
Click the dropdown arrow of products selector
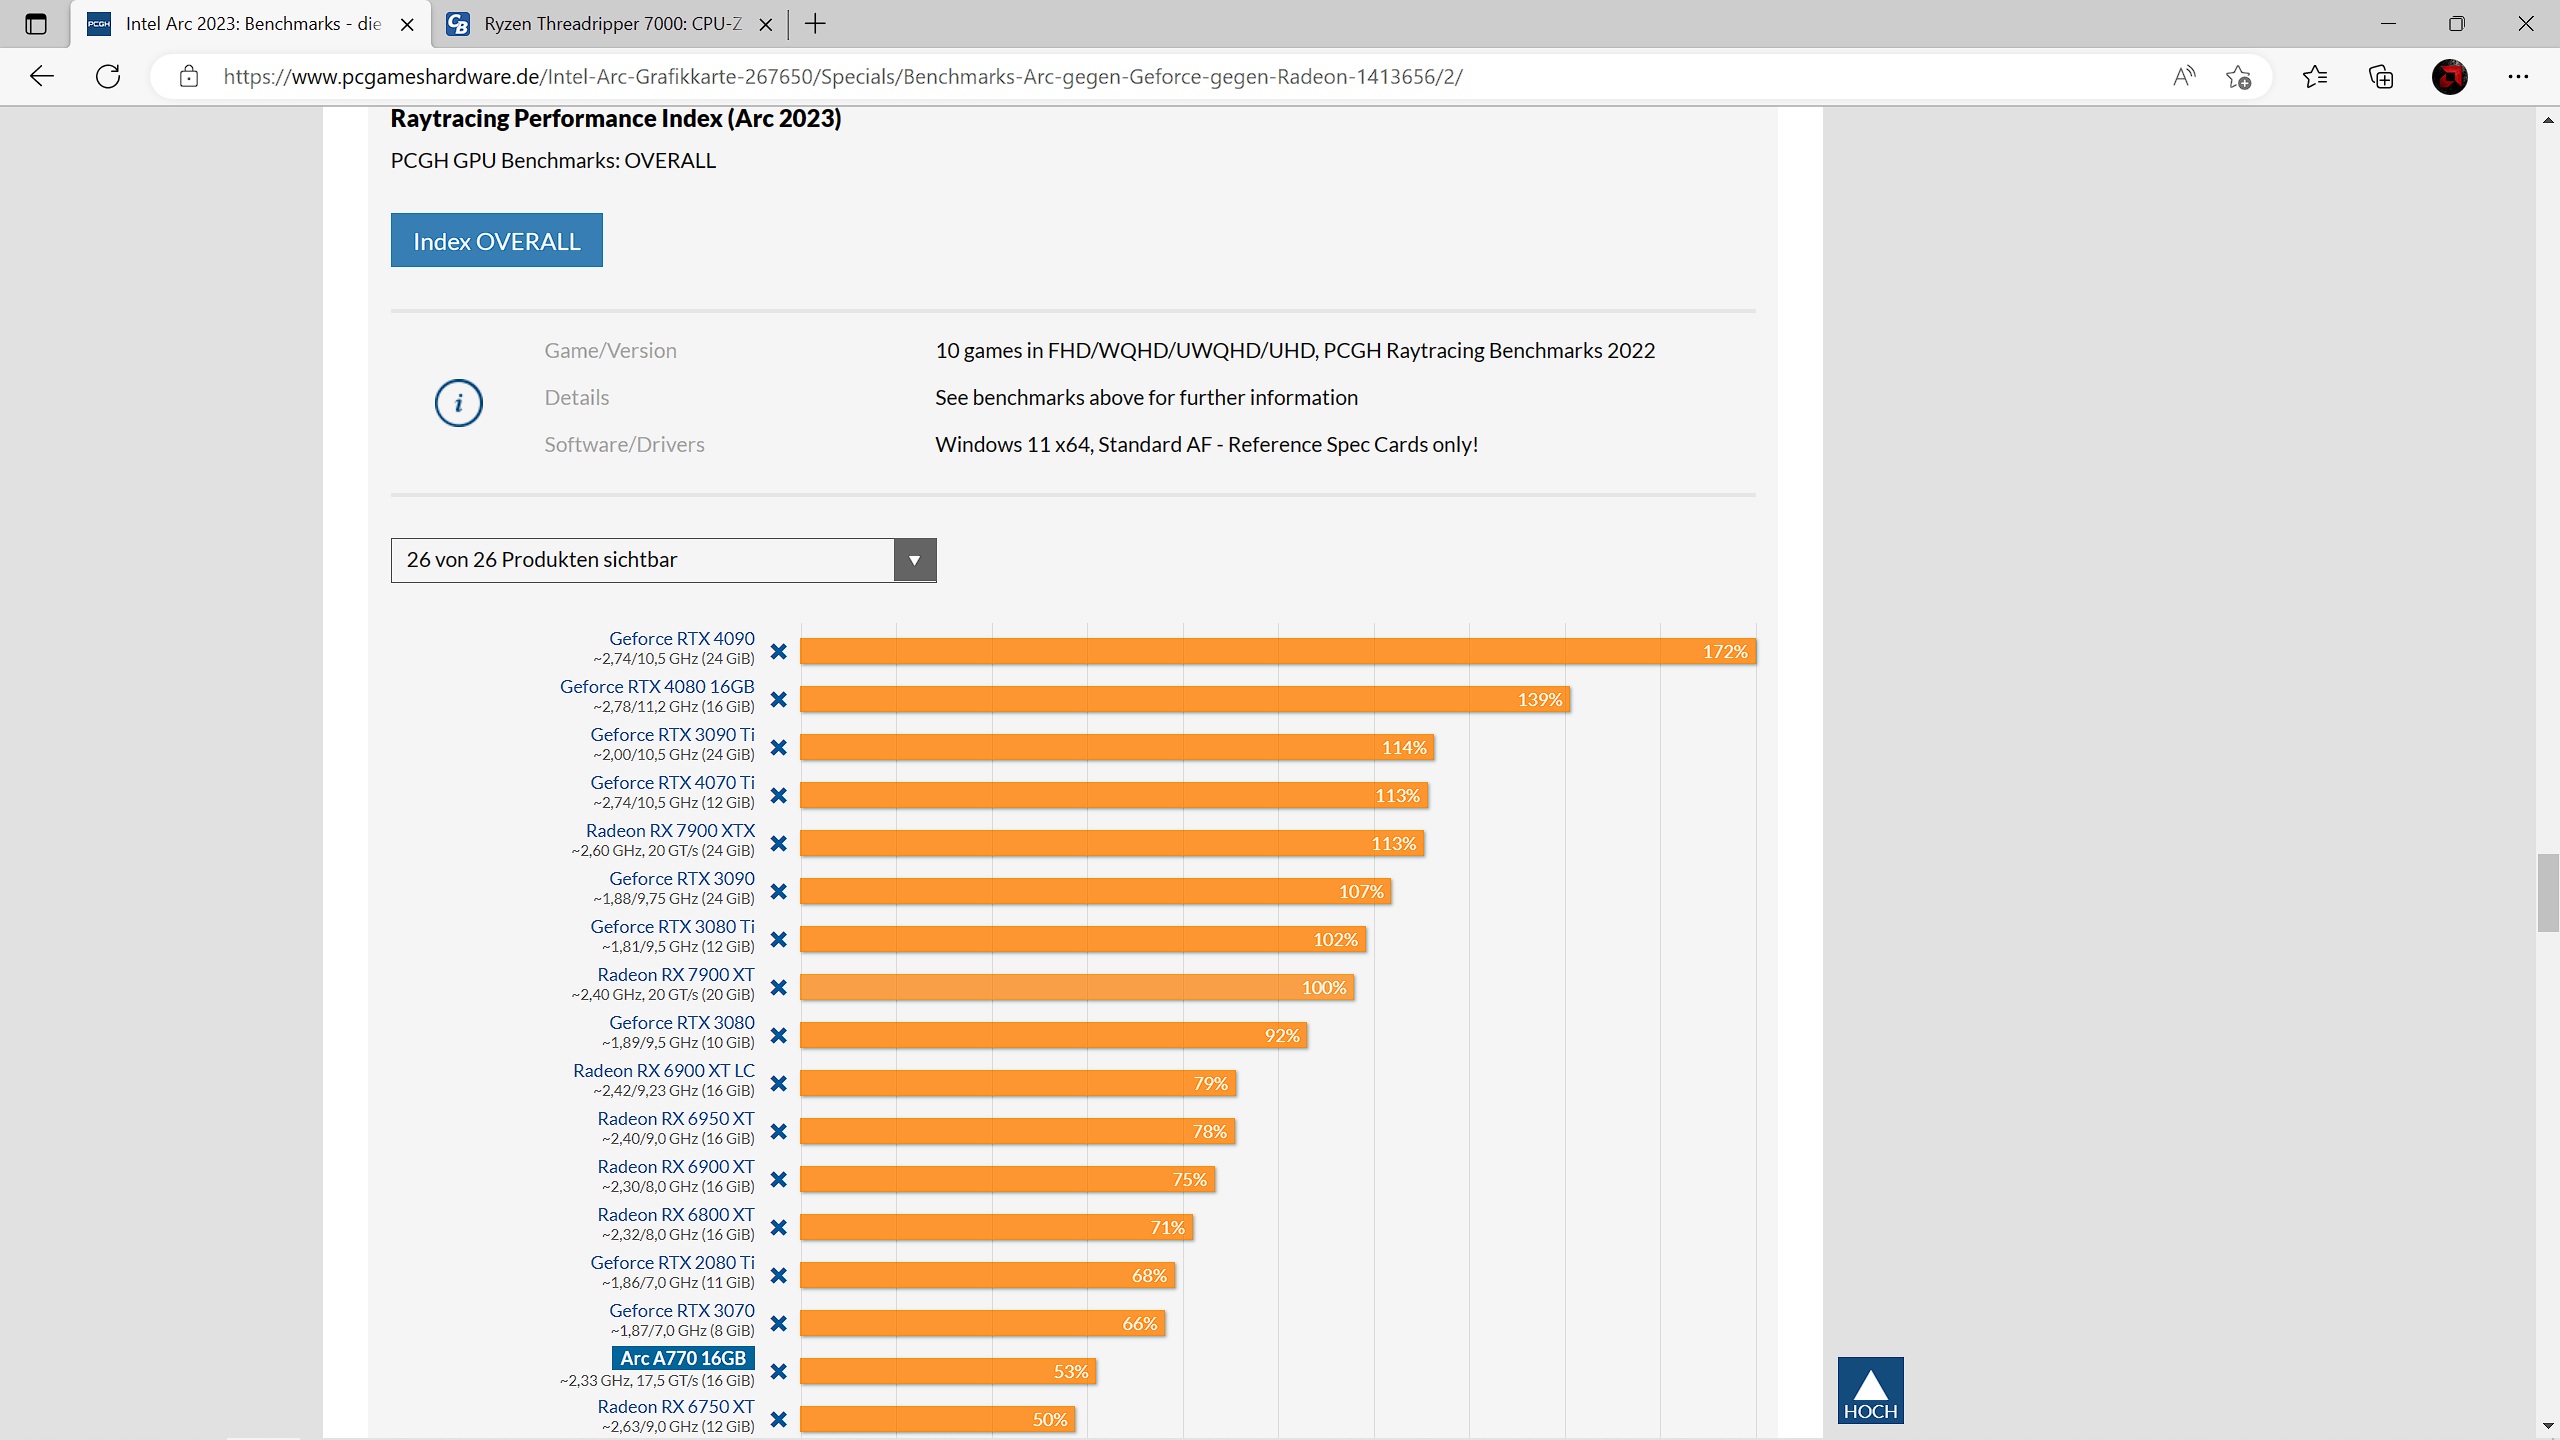point(914,560)
